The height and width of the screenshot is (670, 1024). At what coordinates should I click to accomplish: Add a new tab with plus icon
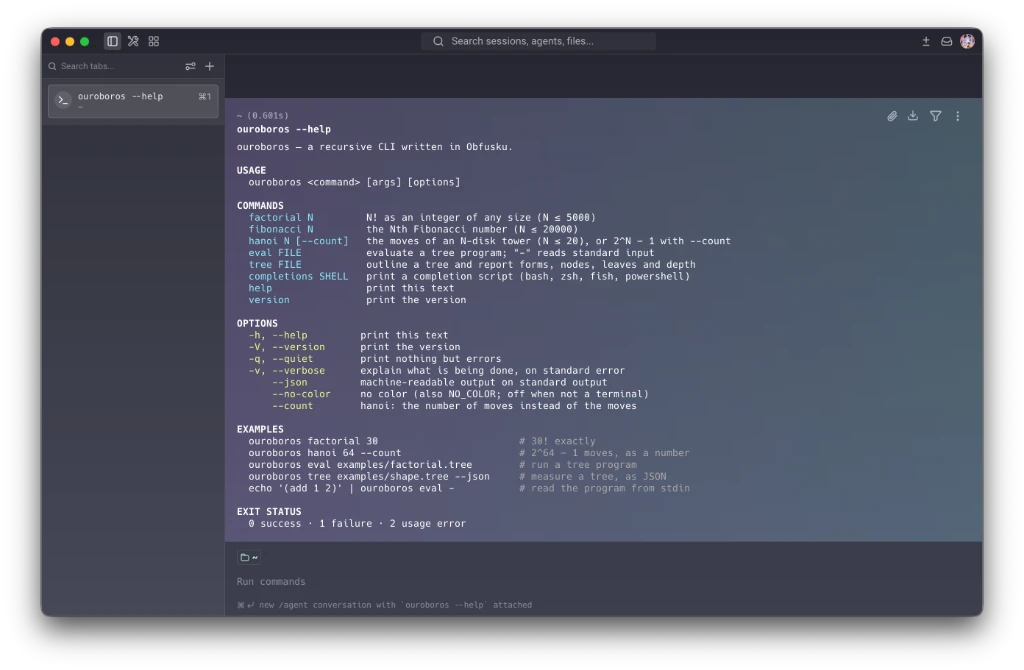(210, 66)
